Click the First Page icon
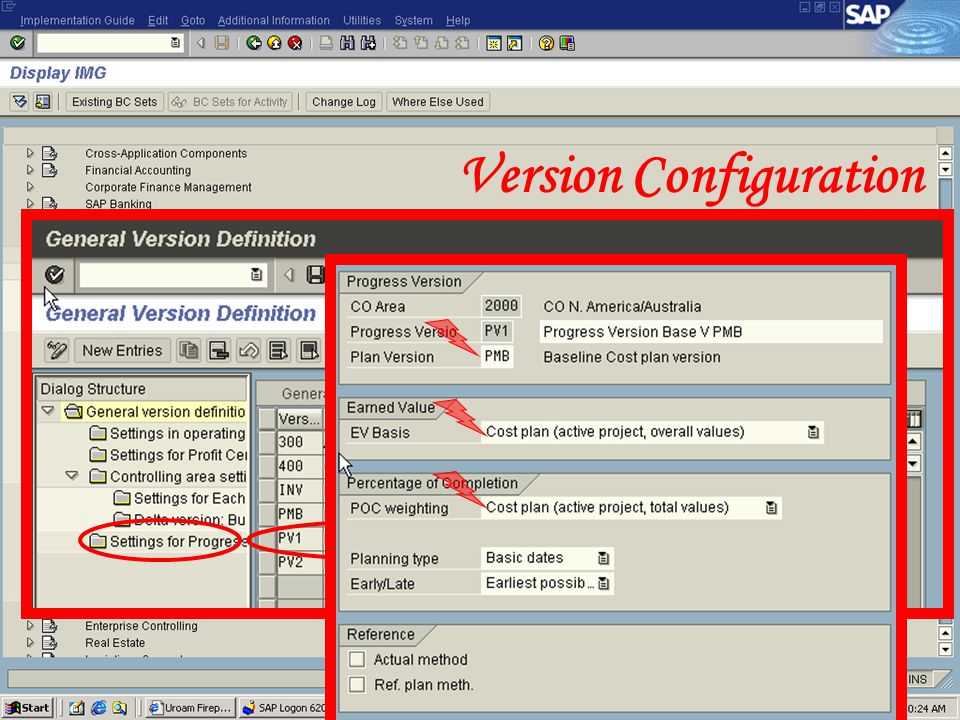Screen dimensions: 960x720 pyautogui.click(x=400, y=43)
